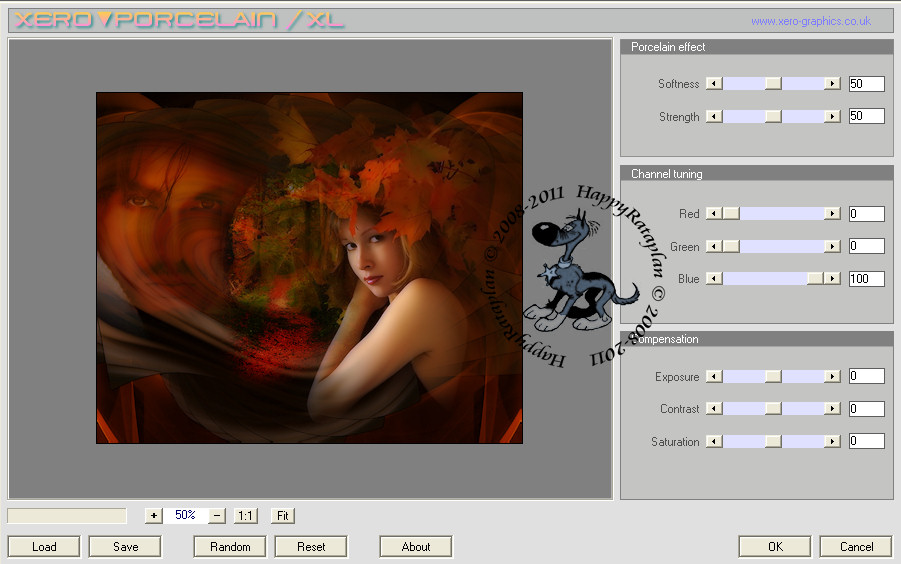The width and height of the screenshot is (901, 564).
Task: Click the Red channel slider thumb
Action: 731,214
